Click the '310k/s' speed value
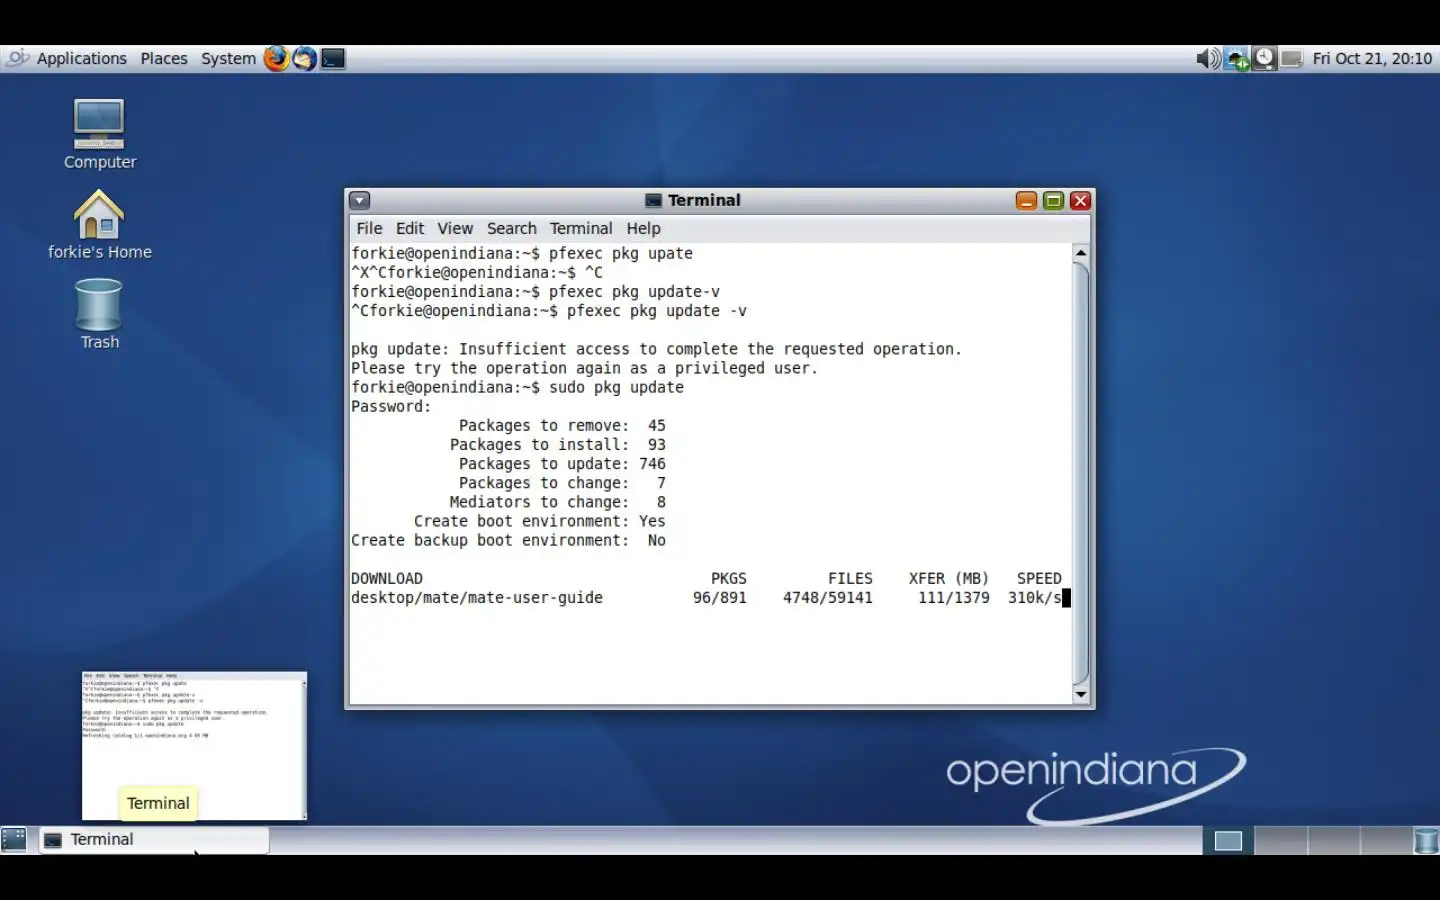Viewport: 1440px width, 900px height. [1034, 598]
